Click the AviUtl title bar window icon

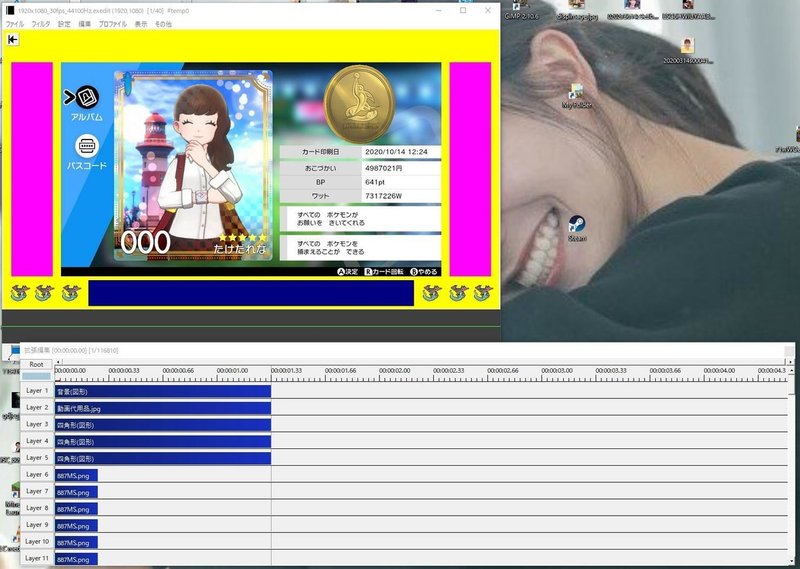point(10,10)
